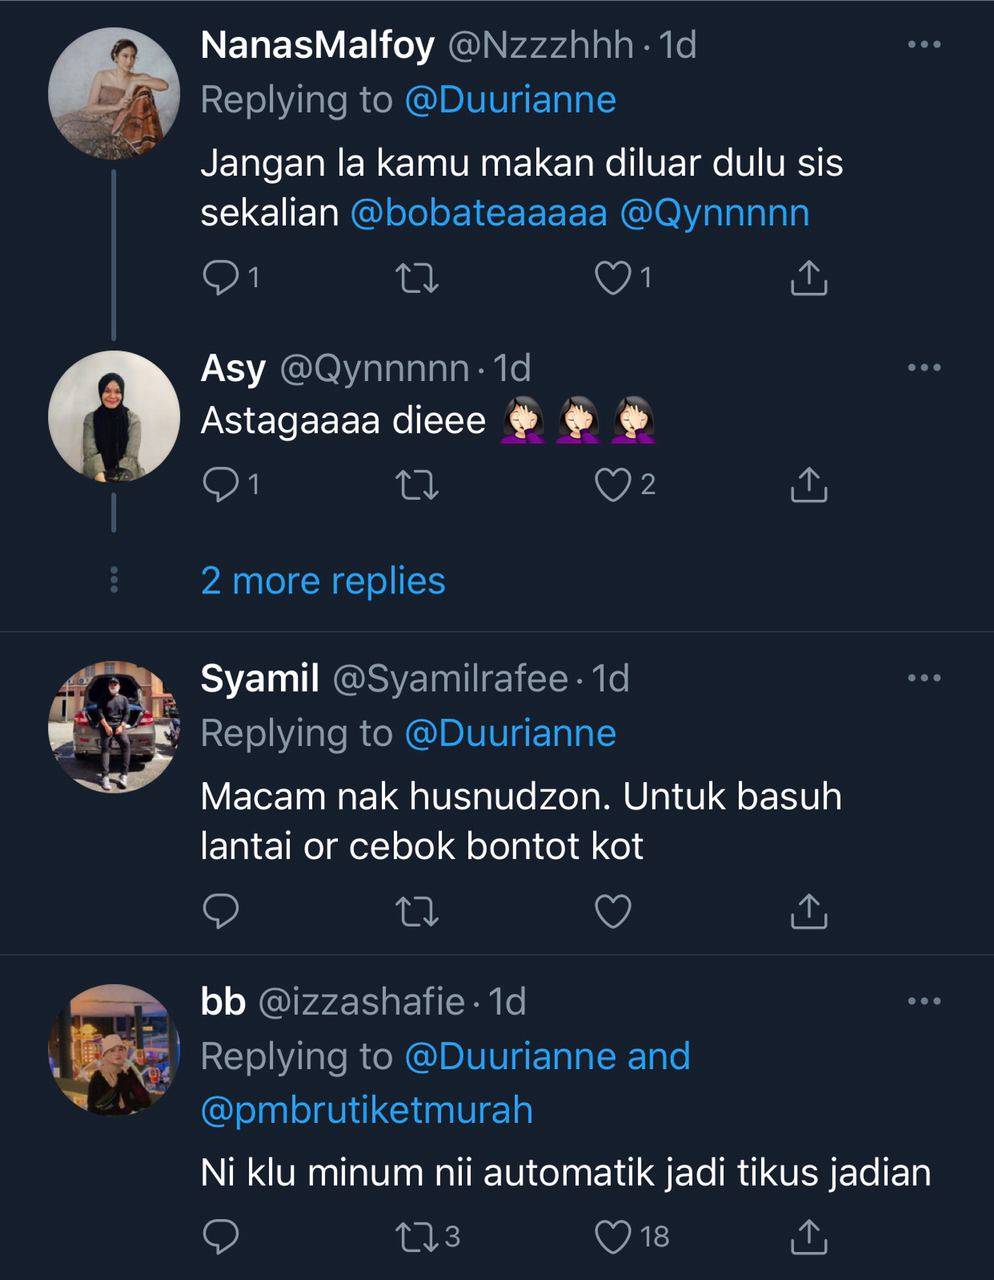Open Asy's profile avatar

[114, 417]
